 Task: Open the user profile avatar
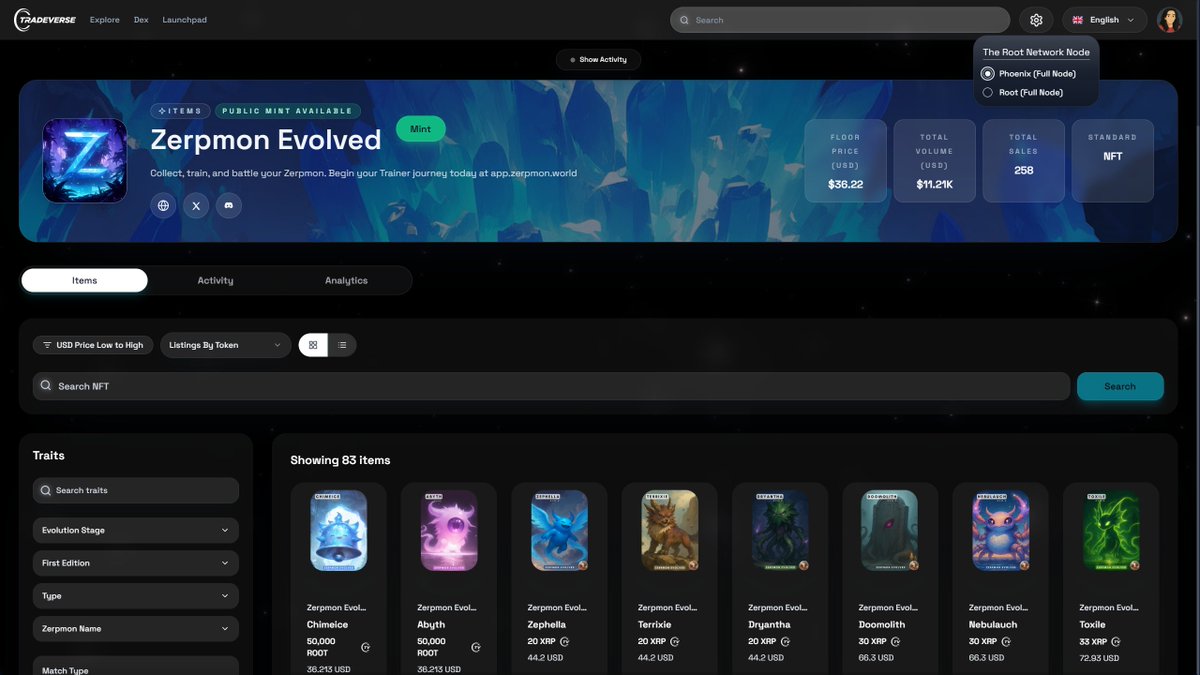click(1169, 20)
